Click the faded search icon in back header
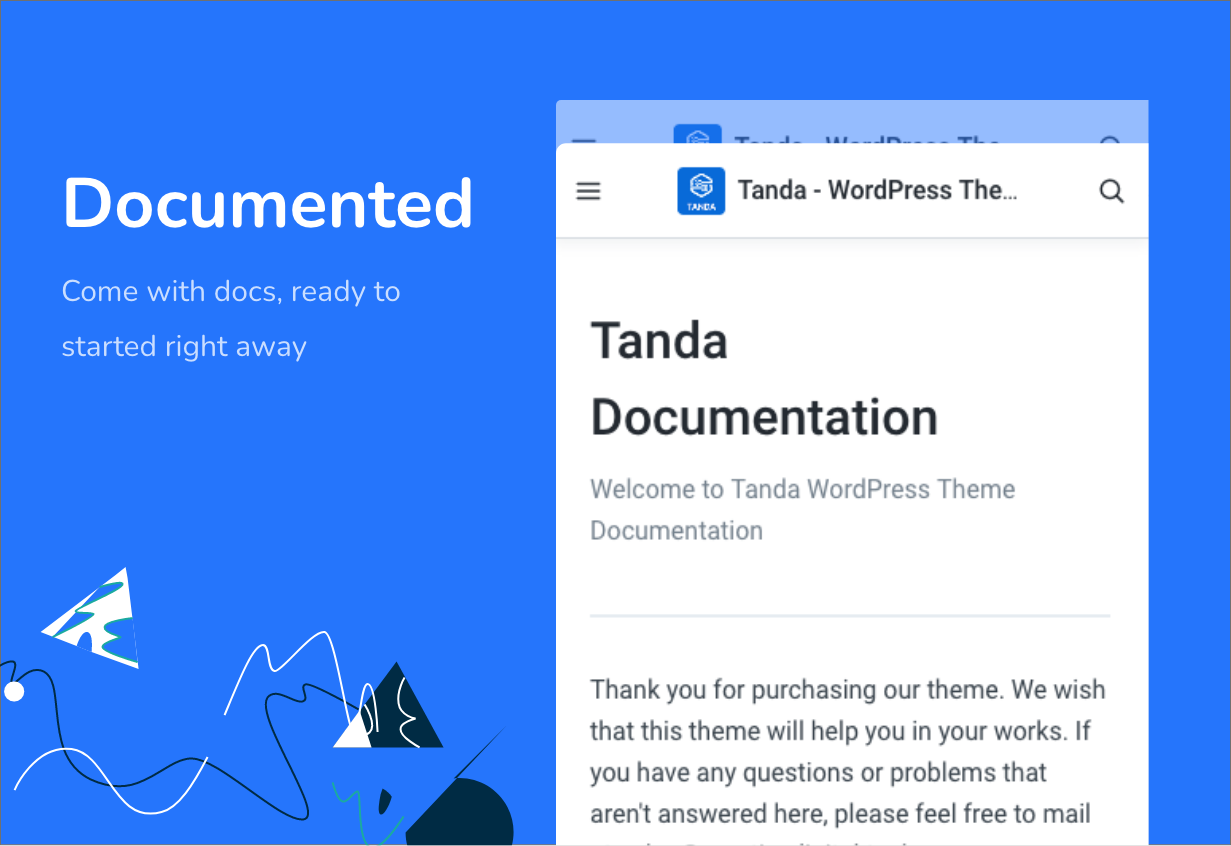This screenshot has width=1231, height=846. pos(1110,141)
